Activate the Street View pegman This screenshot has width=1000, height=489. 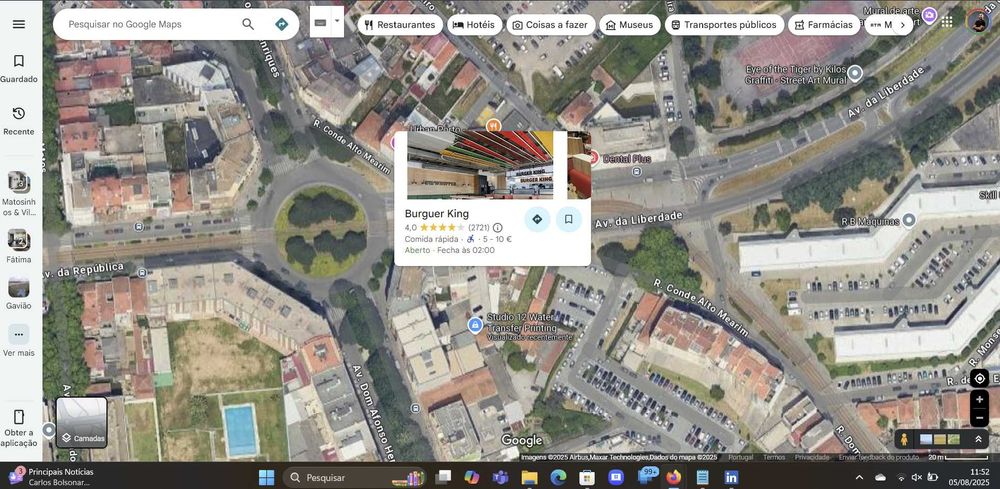(x=903, y=439)
